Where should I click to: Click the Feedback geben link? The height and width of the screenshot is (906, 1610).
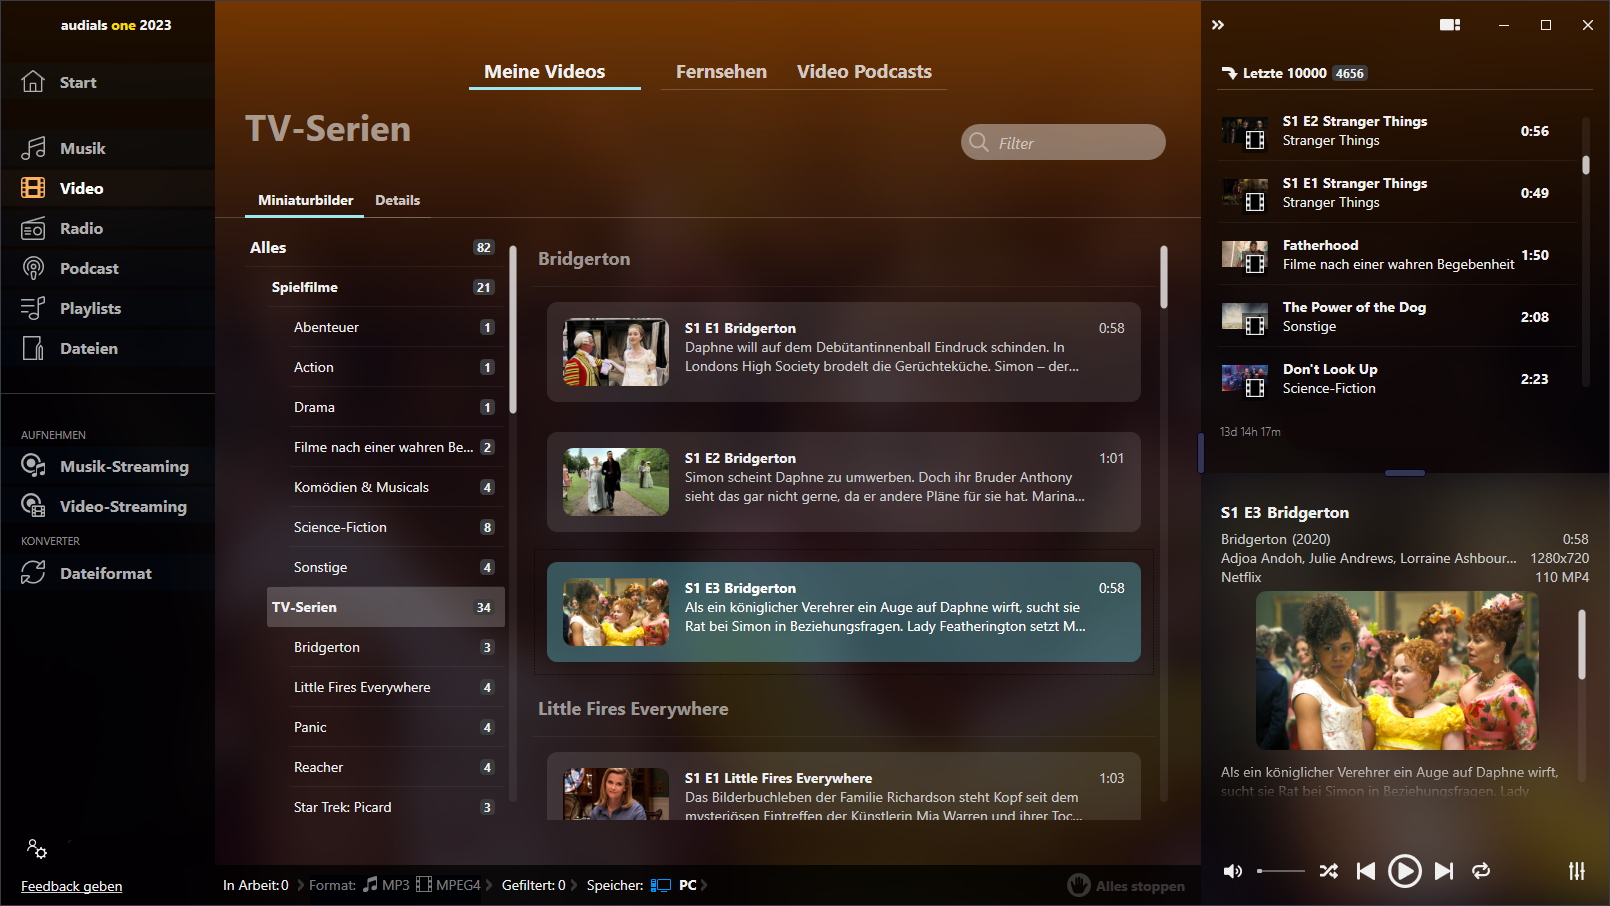[x=72, y=886]
